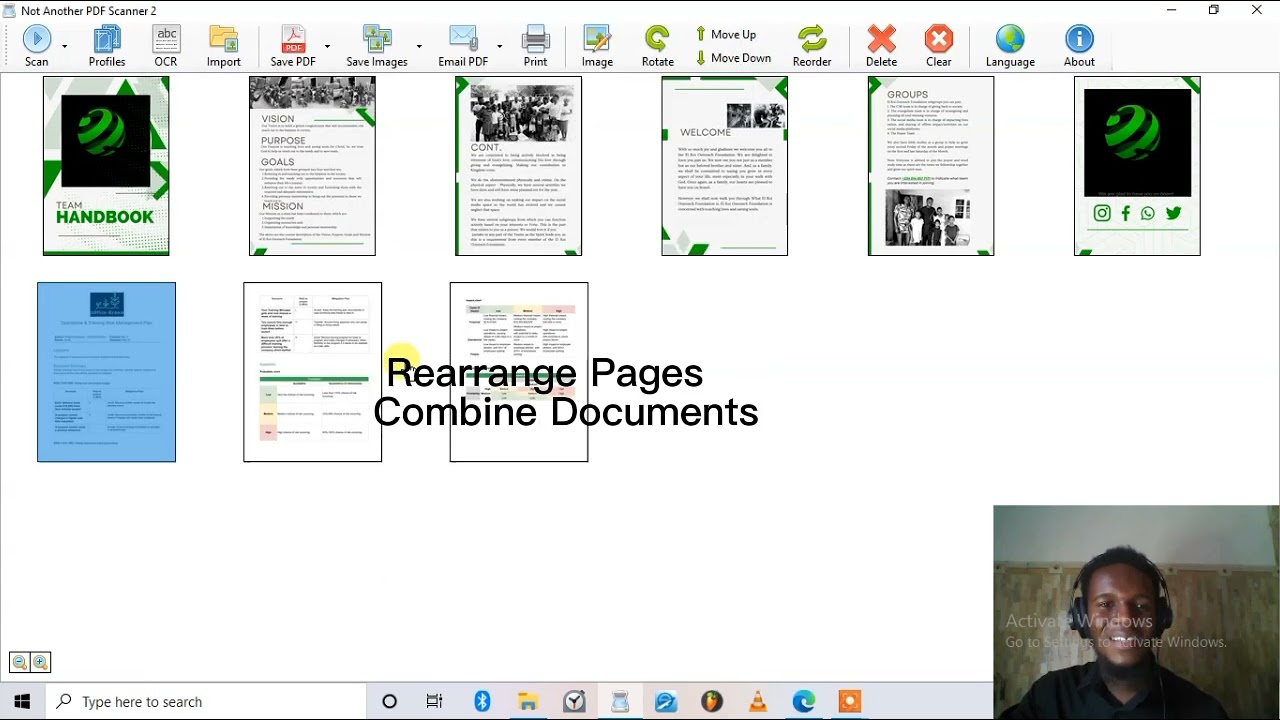Select the Team Handbook cover page
Viewport: 1280px width, 720px height.
pyautogui.click(x=106, y=166)
